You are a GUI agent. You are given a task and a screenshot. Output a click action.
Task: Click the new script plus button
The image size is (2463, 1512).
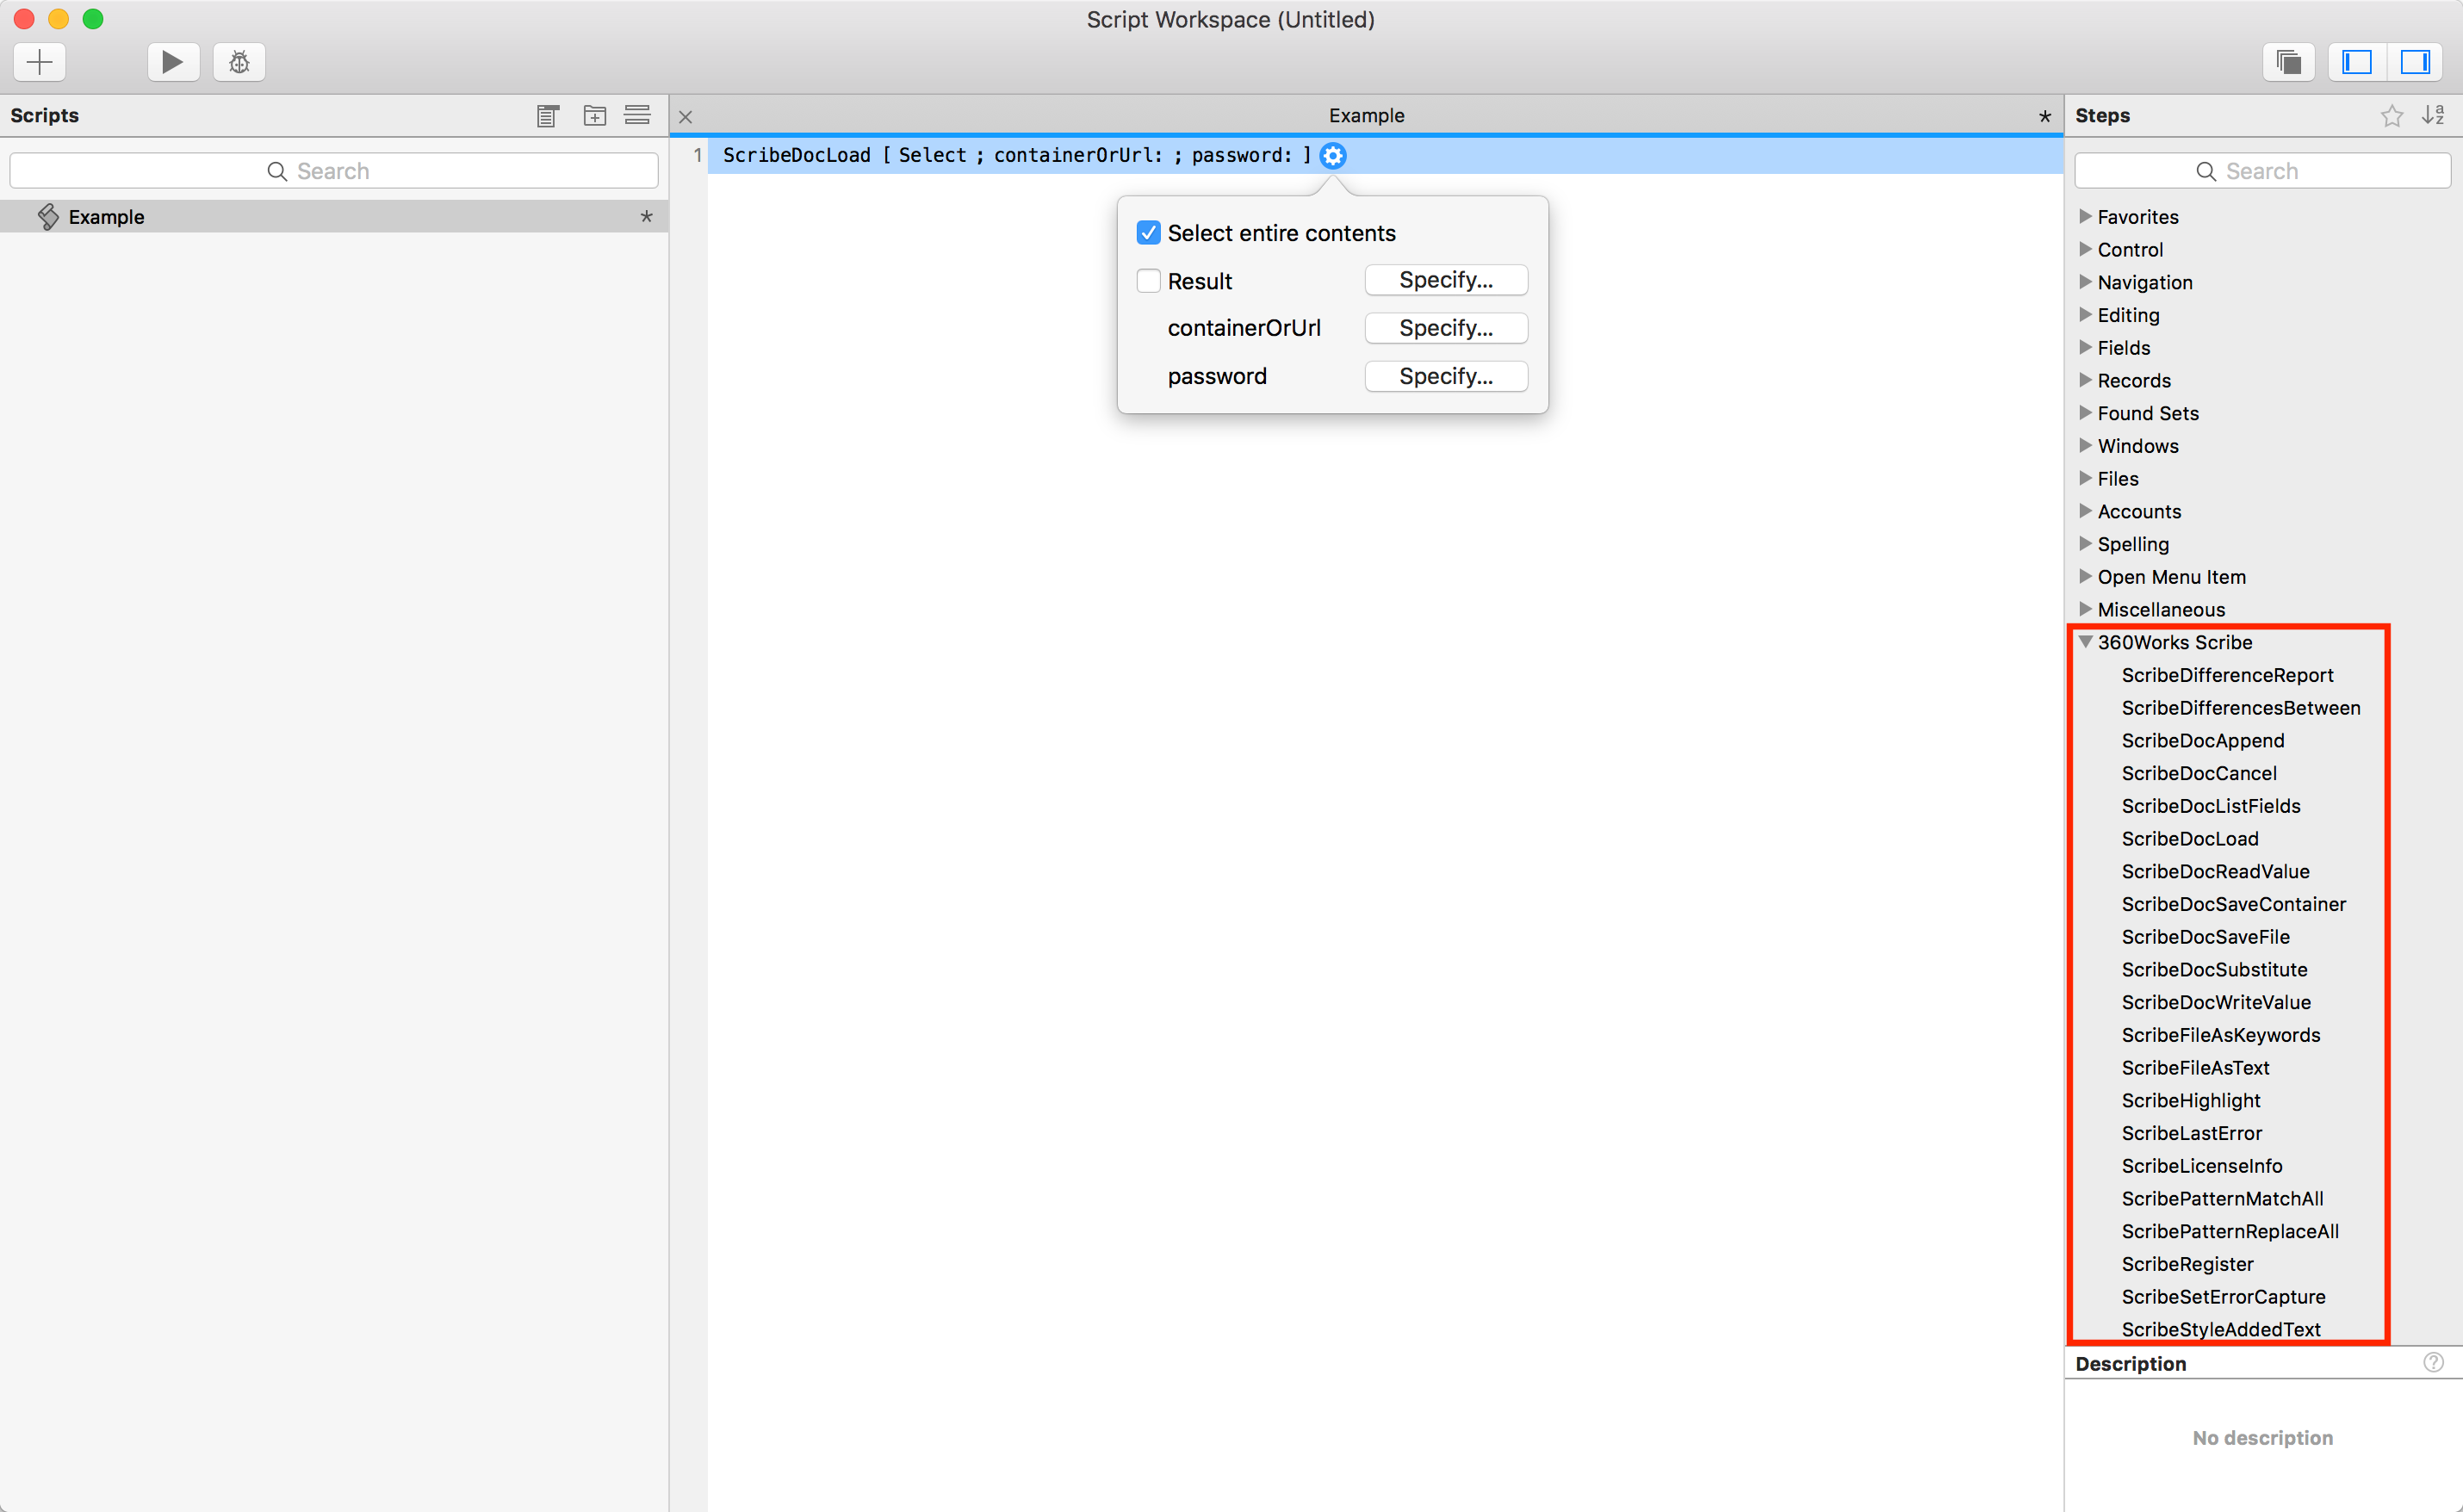(40, 62)
